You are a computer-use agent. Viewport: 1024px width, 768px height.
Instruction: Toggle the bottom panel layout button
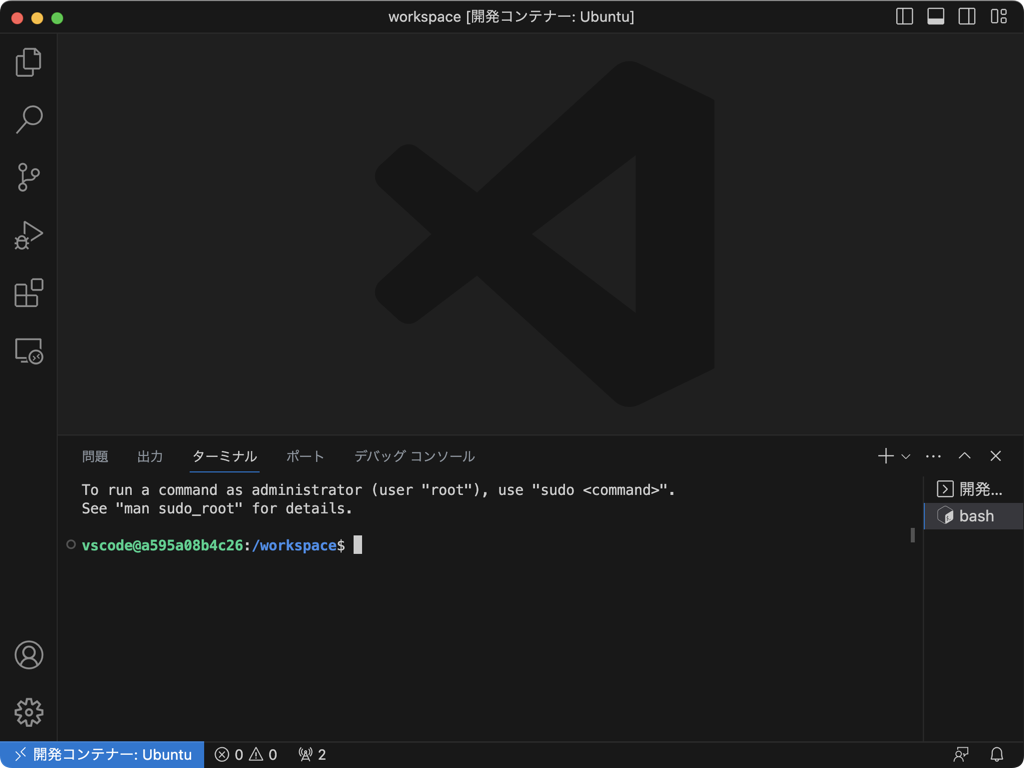tap(936, 16)
